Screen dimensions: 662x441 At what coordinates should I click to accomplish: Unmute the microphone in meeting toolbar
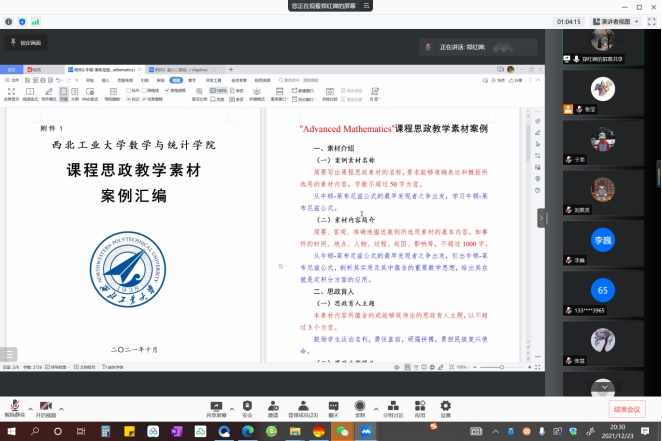pyautogui.click(x=14, y=405)
